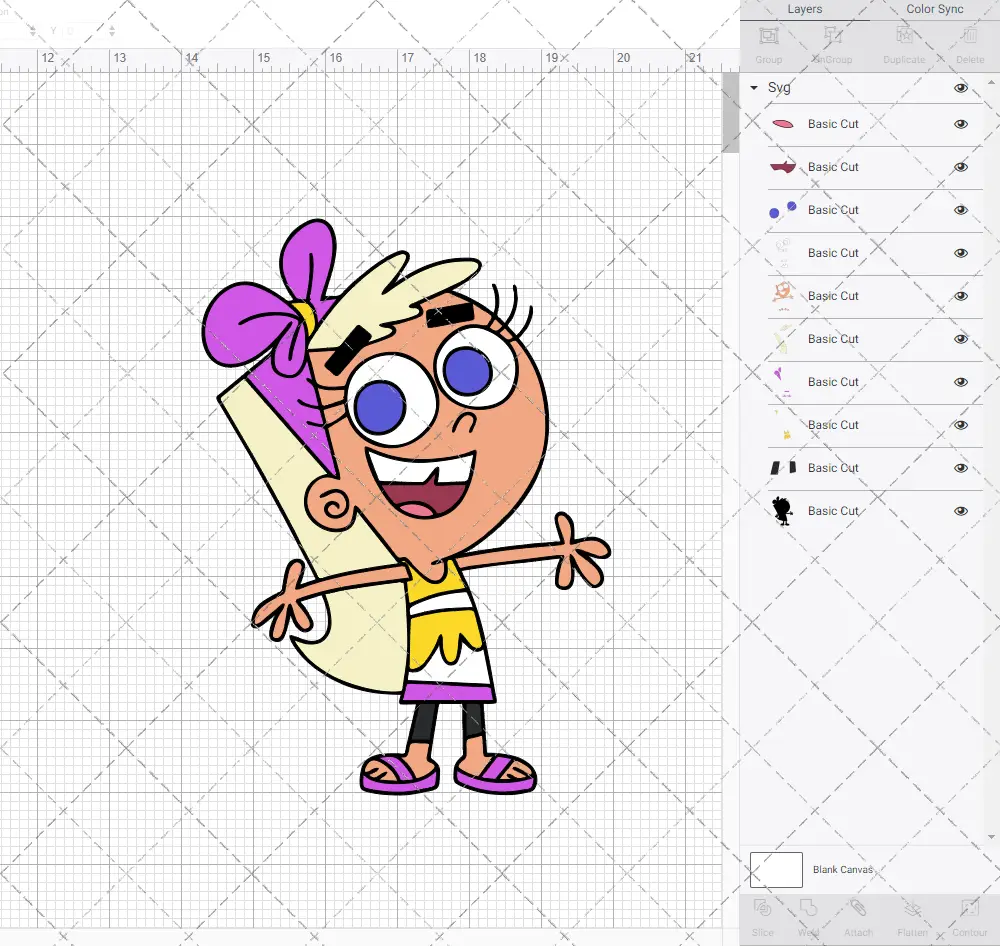Select the orange skin-tone layer thumbnail
This screenshot has width=1000, height=946.
pos(783,296)
